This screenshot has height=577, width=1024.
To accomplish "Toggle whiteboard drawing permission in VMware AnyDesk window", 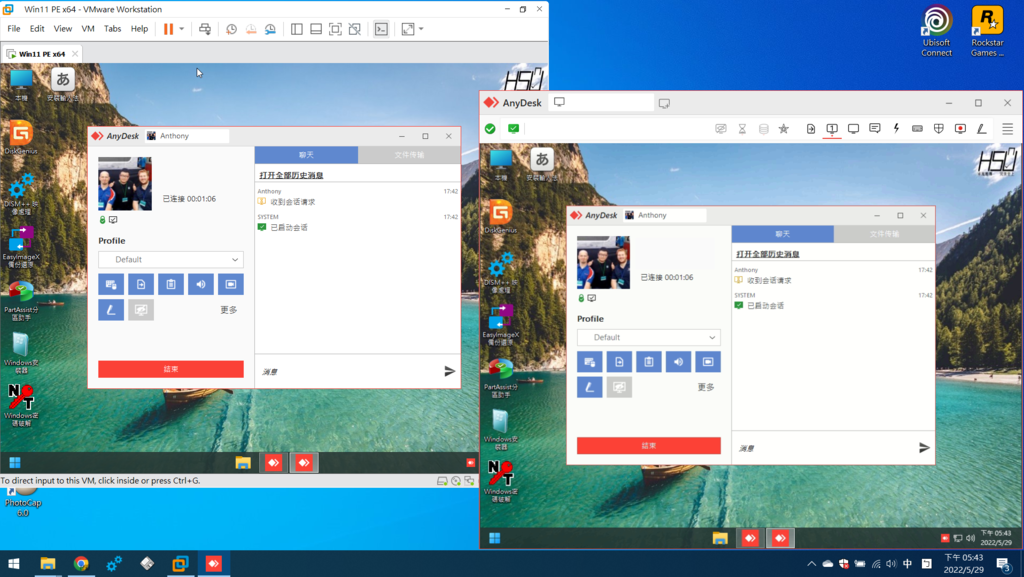I will (x=111, y=309).
